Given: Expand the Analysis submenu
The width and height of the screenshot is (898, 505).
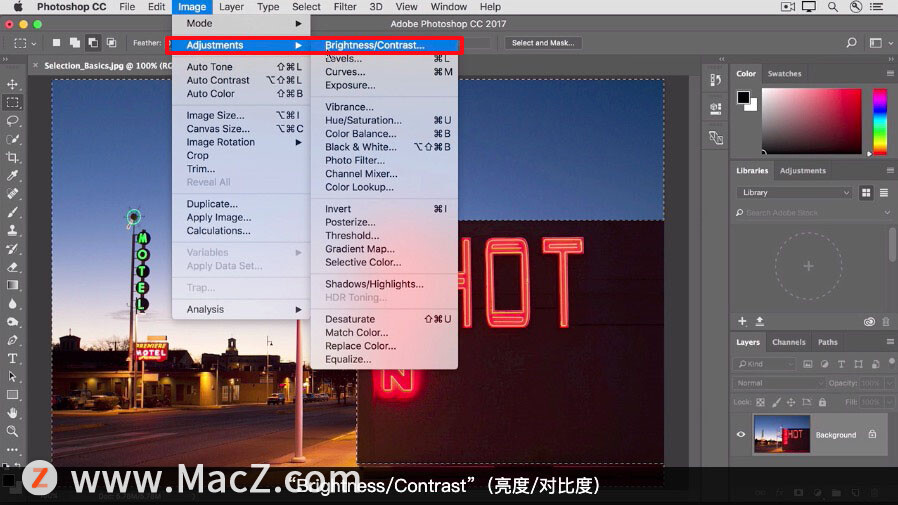Looking at the screenshot, I should [x=241, y=309].
